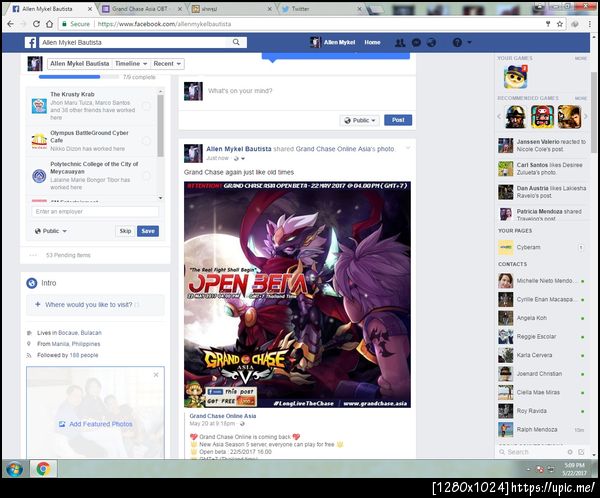
Task: Select The Krusty Krab workplace radio
Action: click(x=146, y=106)
